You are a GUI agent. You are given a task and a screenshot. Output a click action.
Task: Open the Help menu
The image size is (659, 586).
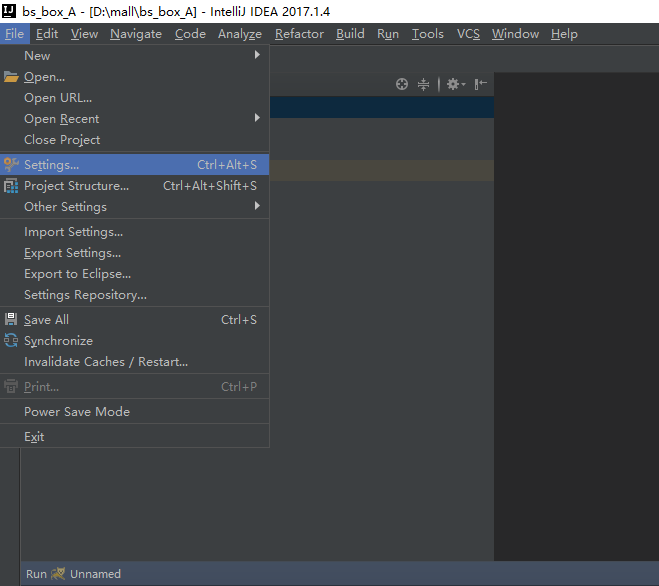(x=564, y=34)
